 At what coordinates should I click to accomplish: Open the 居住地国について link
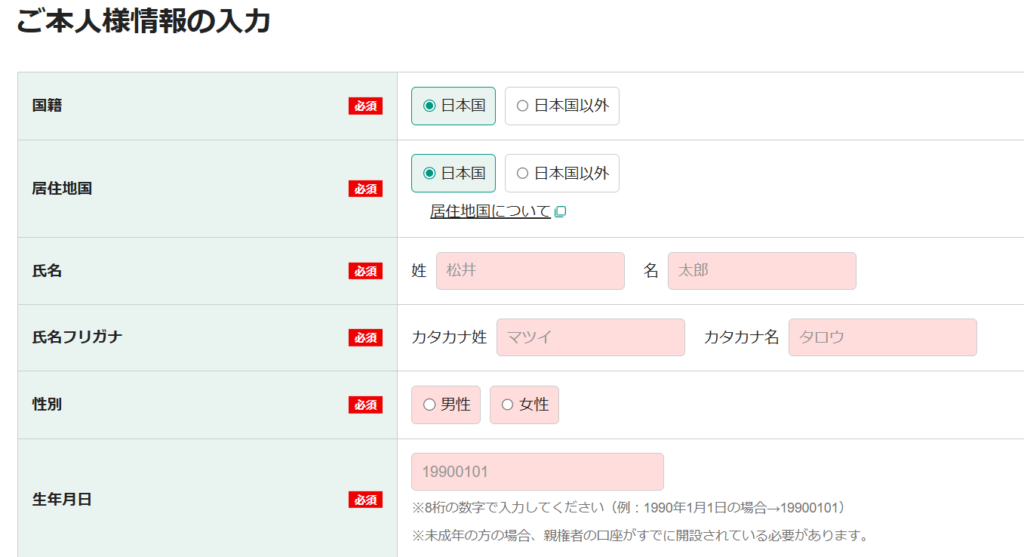490,211
